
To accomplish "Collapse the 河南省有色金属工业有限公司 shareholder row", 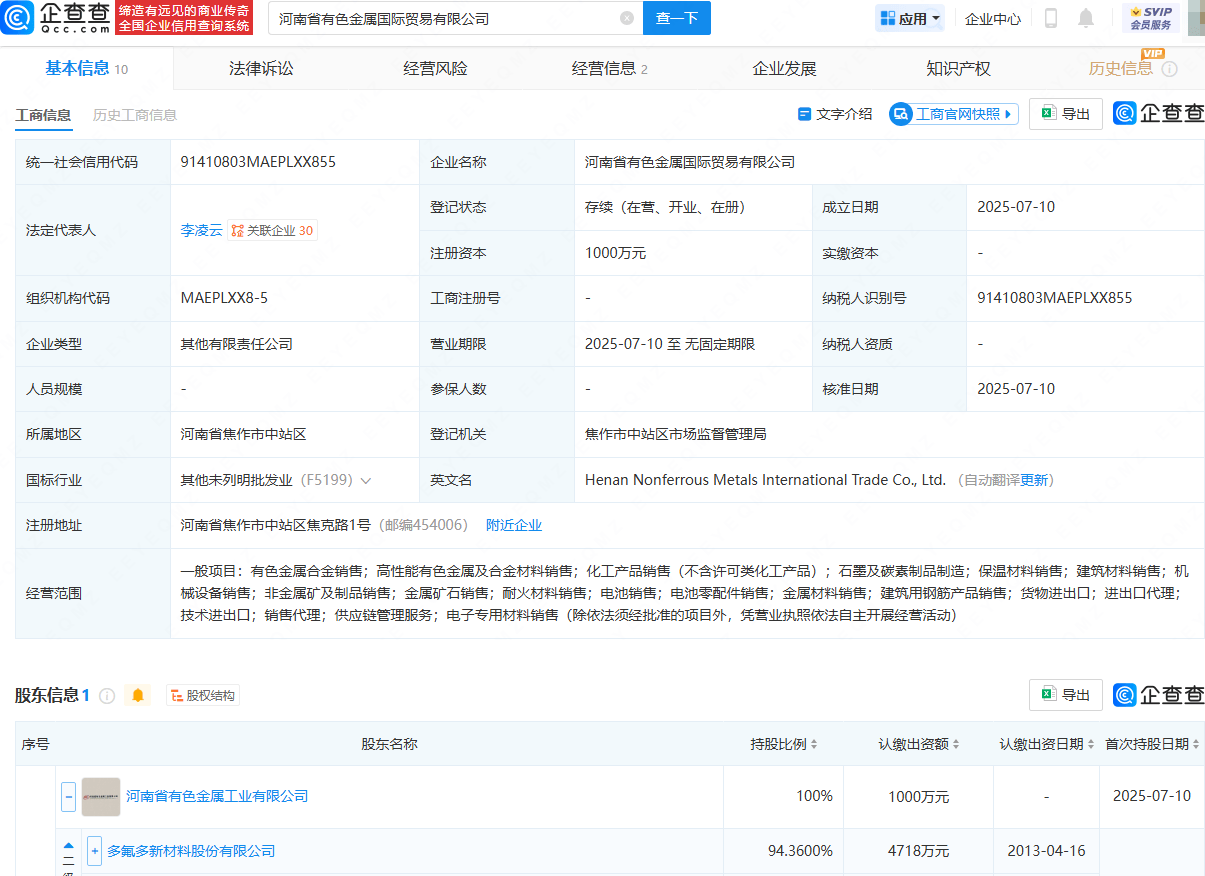I will tap(69, 797).
